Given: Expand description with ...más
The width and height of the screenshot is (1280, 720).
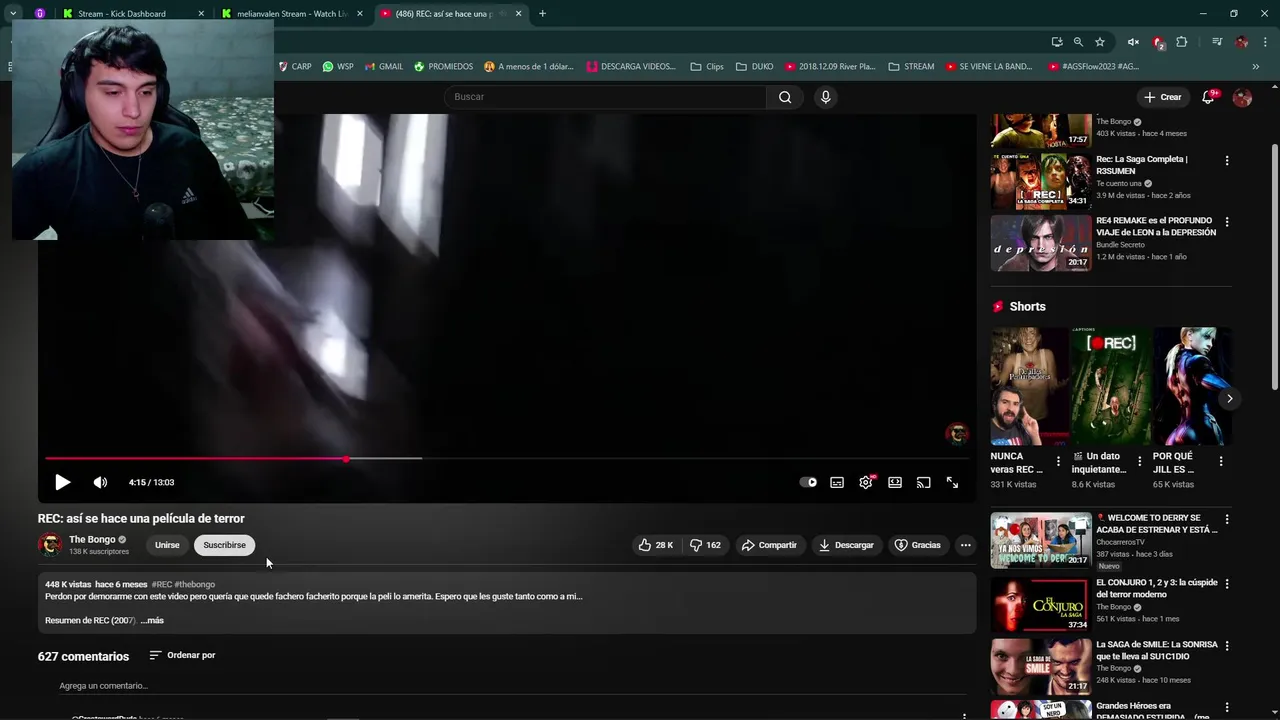Looking at the screenshot, I should pyautogui.click(x=152, y=620).
